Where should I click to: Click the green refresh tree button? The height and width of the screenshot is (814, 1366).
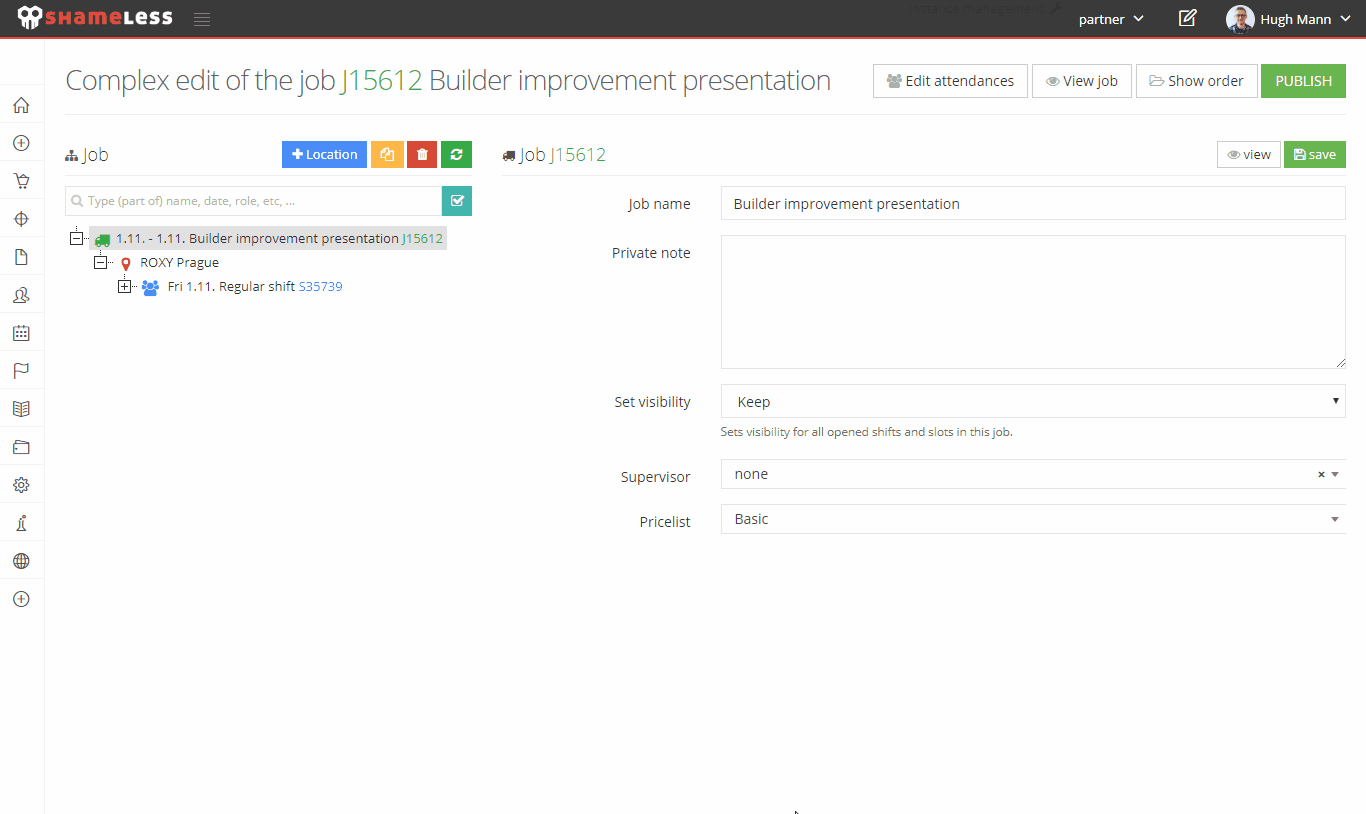point(456,154)
